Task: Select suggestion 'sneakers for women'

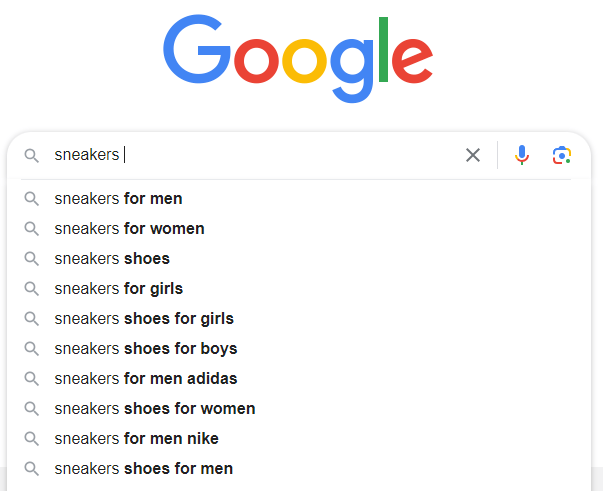Action: (129, 228)
